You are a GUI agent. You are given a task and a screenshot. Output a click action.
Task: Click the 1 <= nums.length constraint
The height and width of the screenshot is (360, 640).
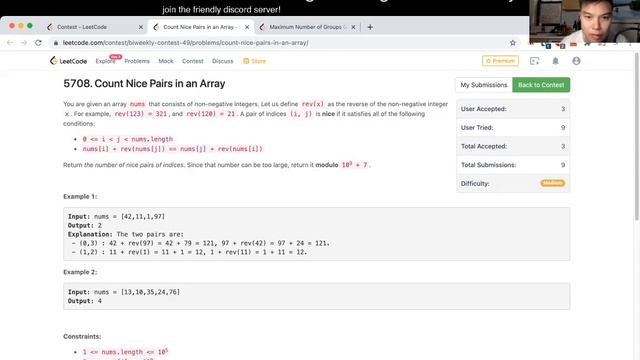coord(125,352)
